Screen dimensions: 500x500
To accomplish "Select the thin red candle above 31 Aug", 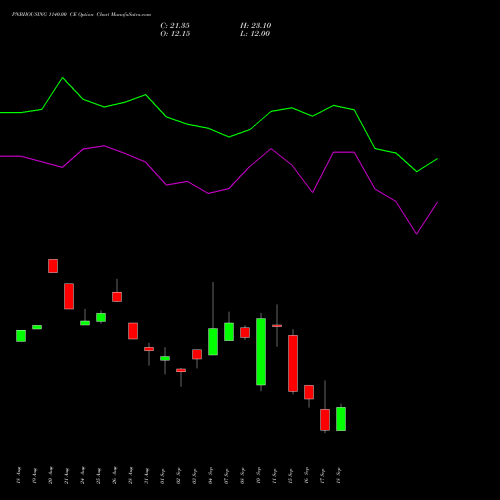I will click(149, 349).
